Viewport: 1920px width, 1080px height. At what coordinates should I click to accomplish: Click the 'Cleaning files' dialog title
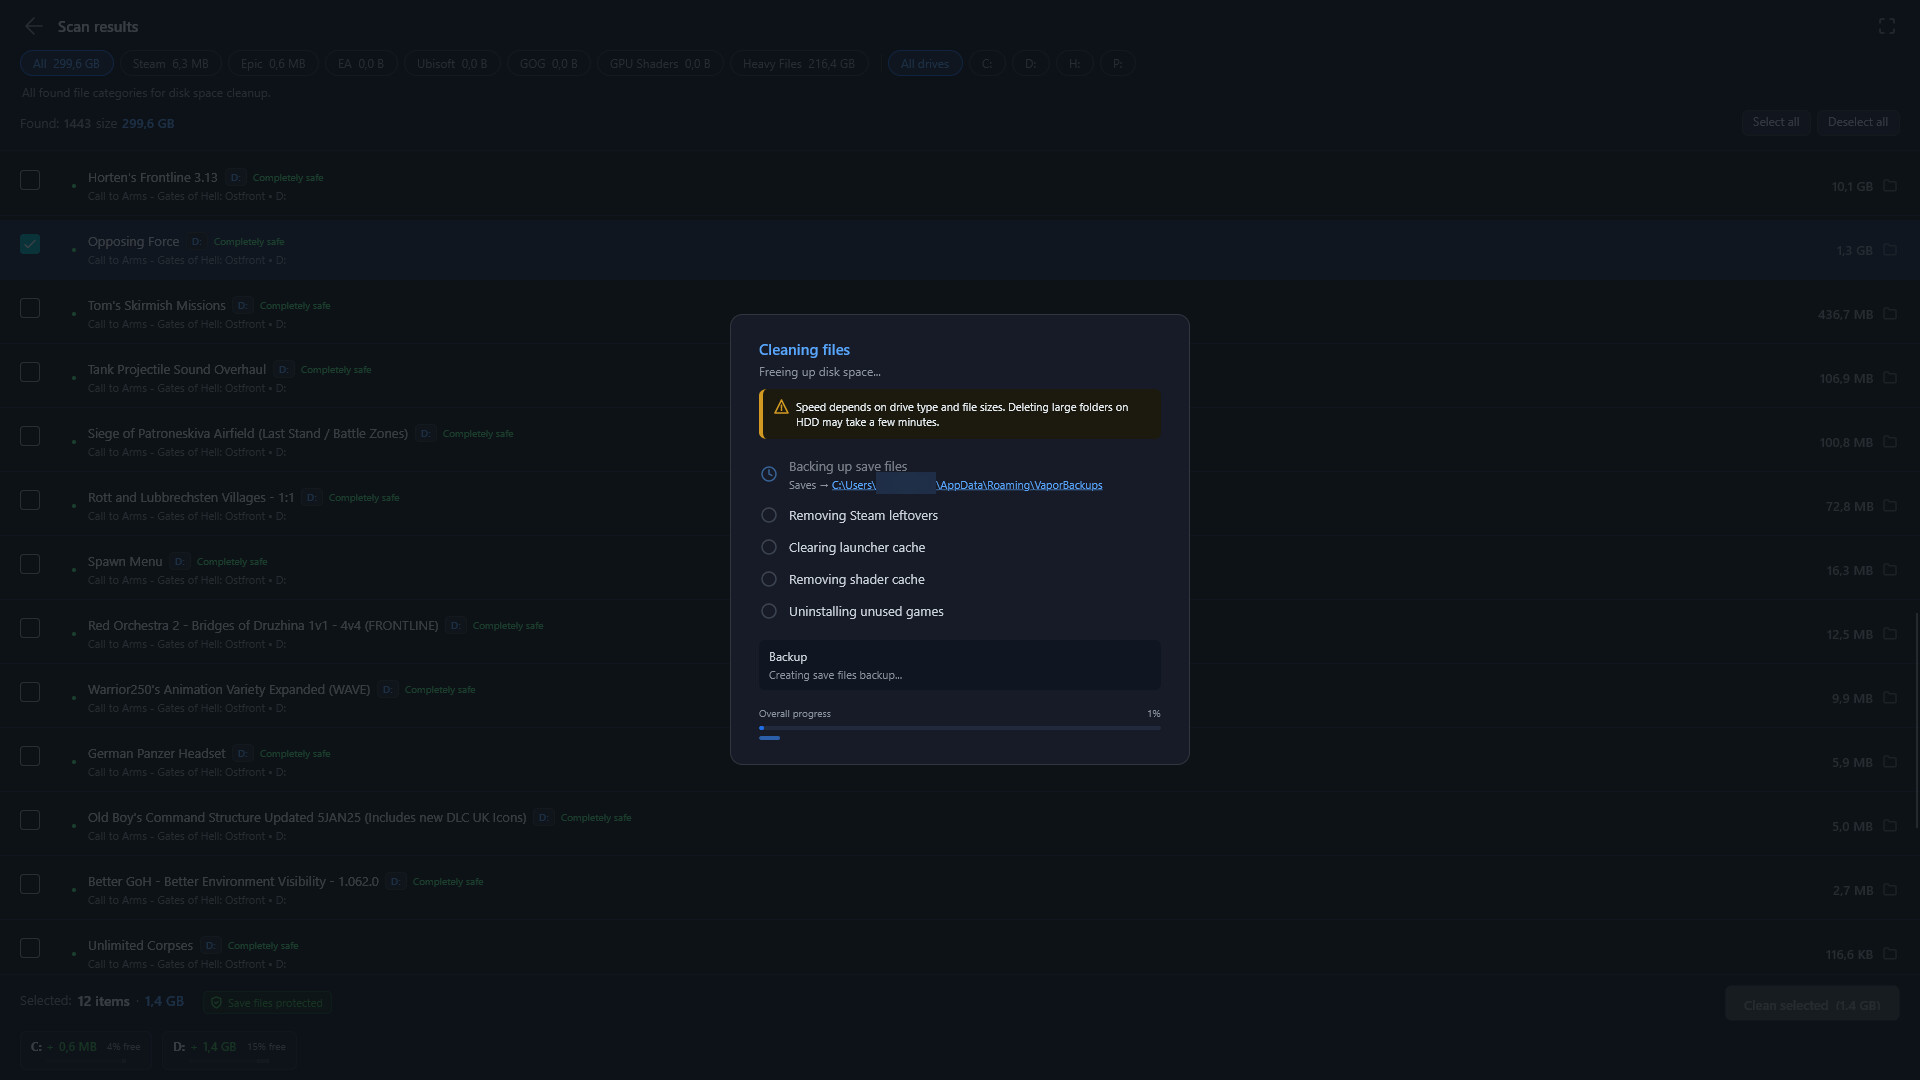click(804, 349)
